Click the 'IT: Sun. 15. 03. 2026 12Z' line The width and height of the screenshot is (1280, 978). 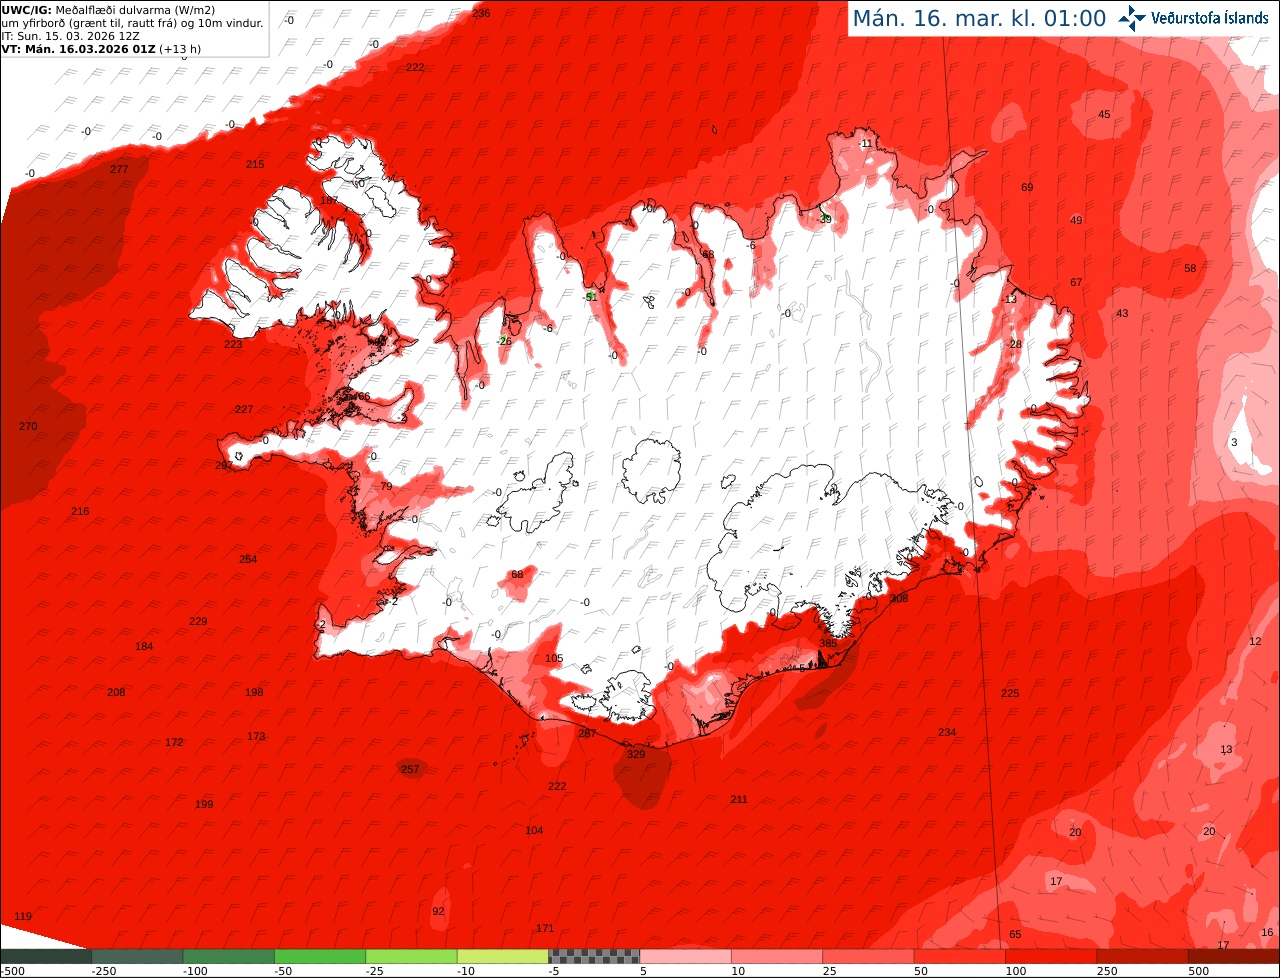point(70,35)
